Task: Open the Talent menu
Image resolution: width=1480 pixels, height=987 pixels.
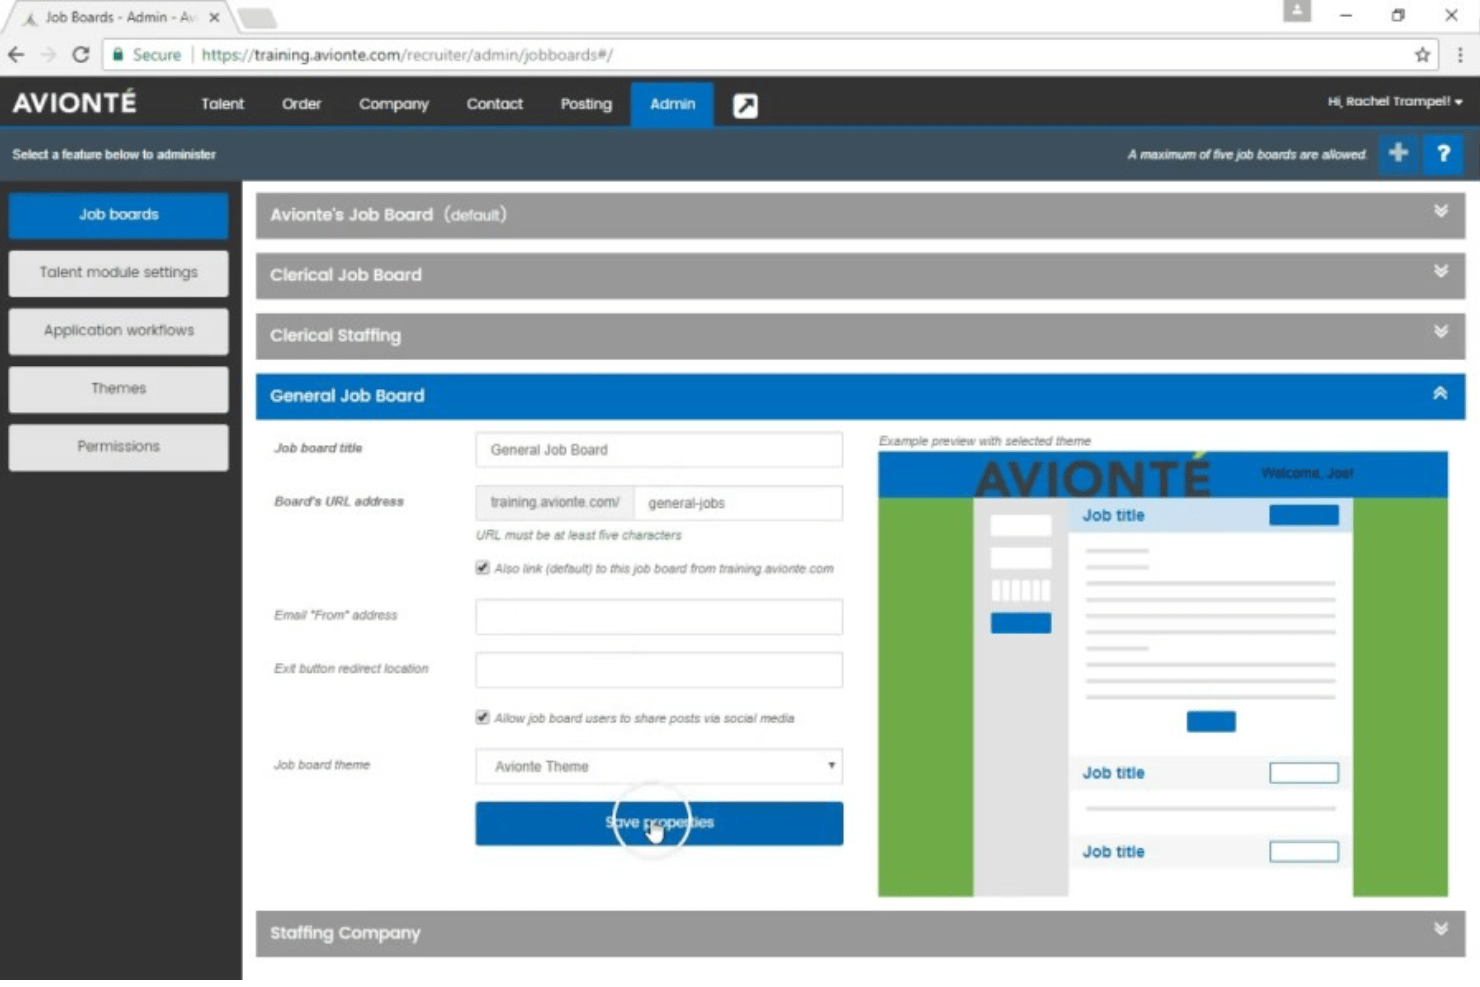Action: tap(222, 104)
